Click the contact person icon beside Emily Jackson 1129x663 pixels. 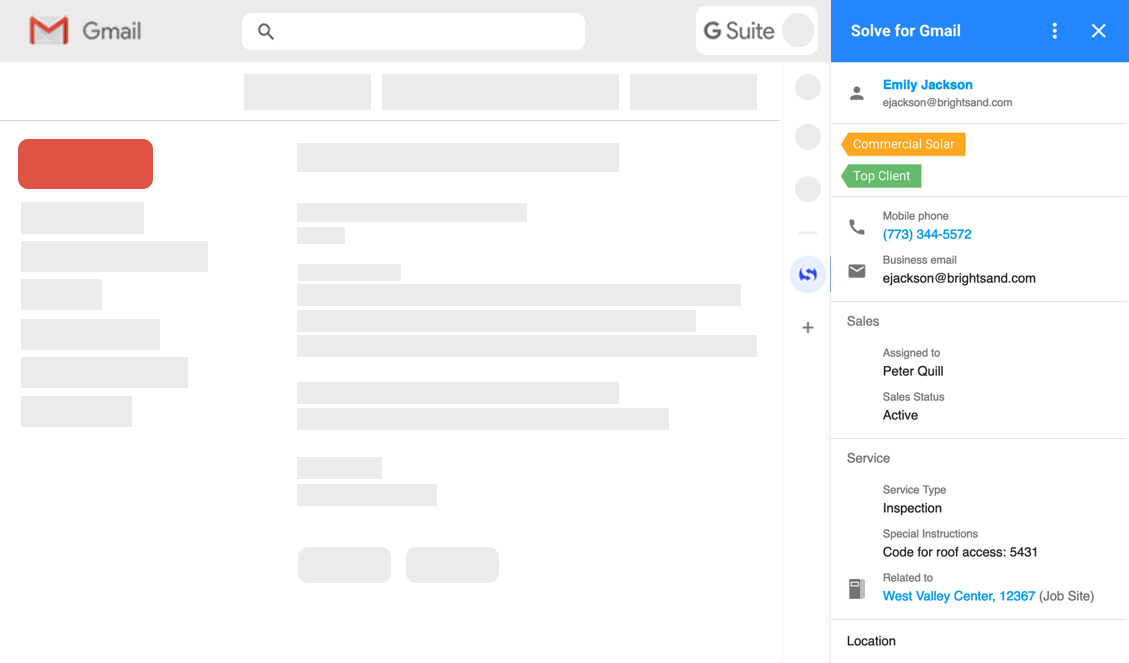[x=857, y=93]
